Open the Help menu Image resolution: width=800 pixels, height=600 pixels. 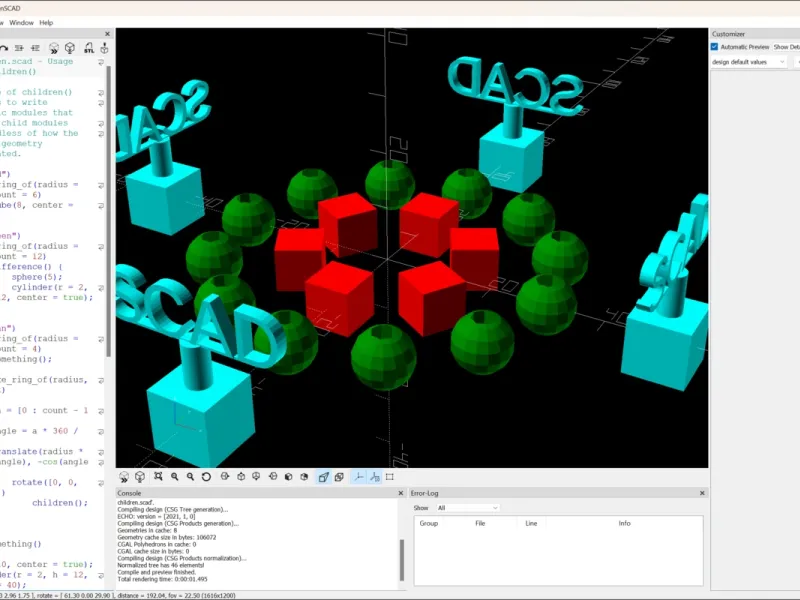click(46, 22)
